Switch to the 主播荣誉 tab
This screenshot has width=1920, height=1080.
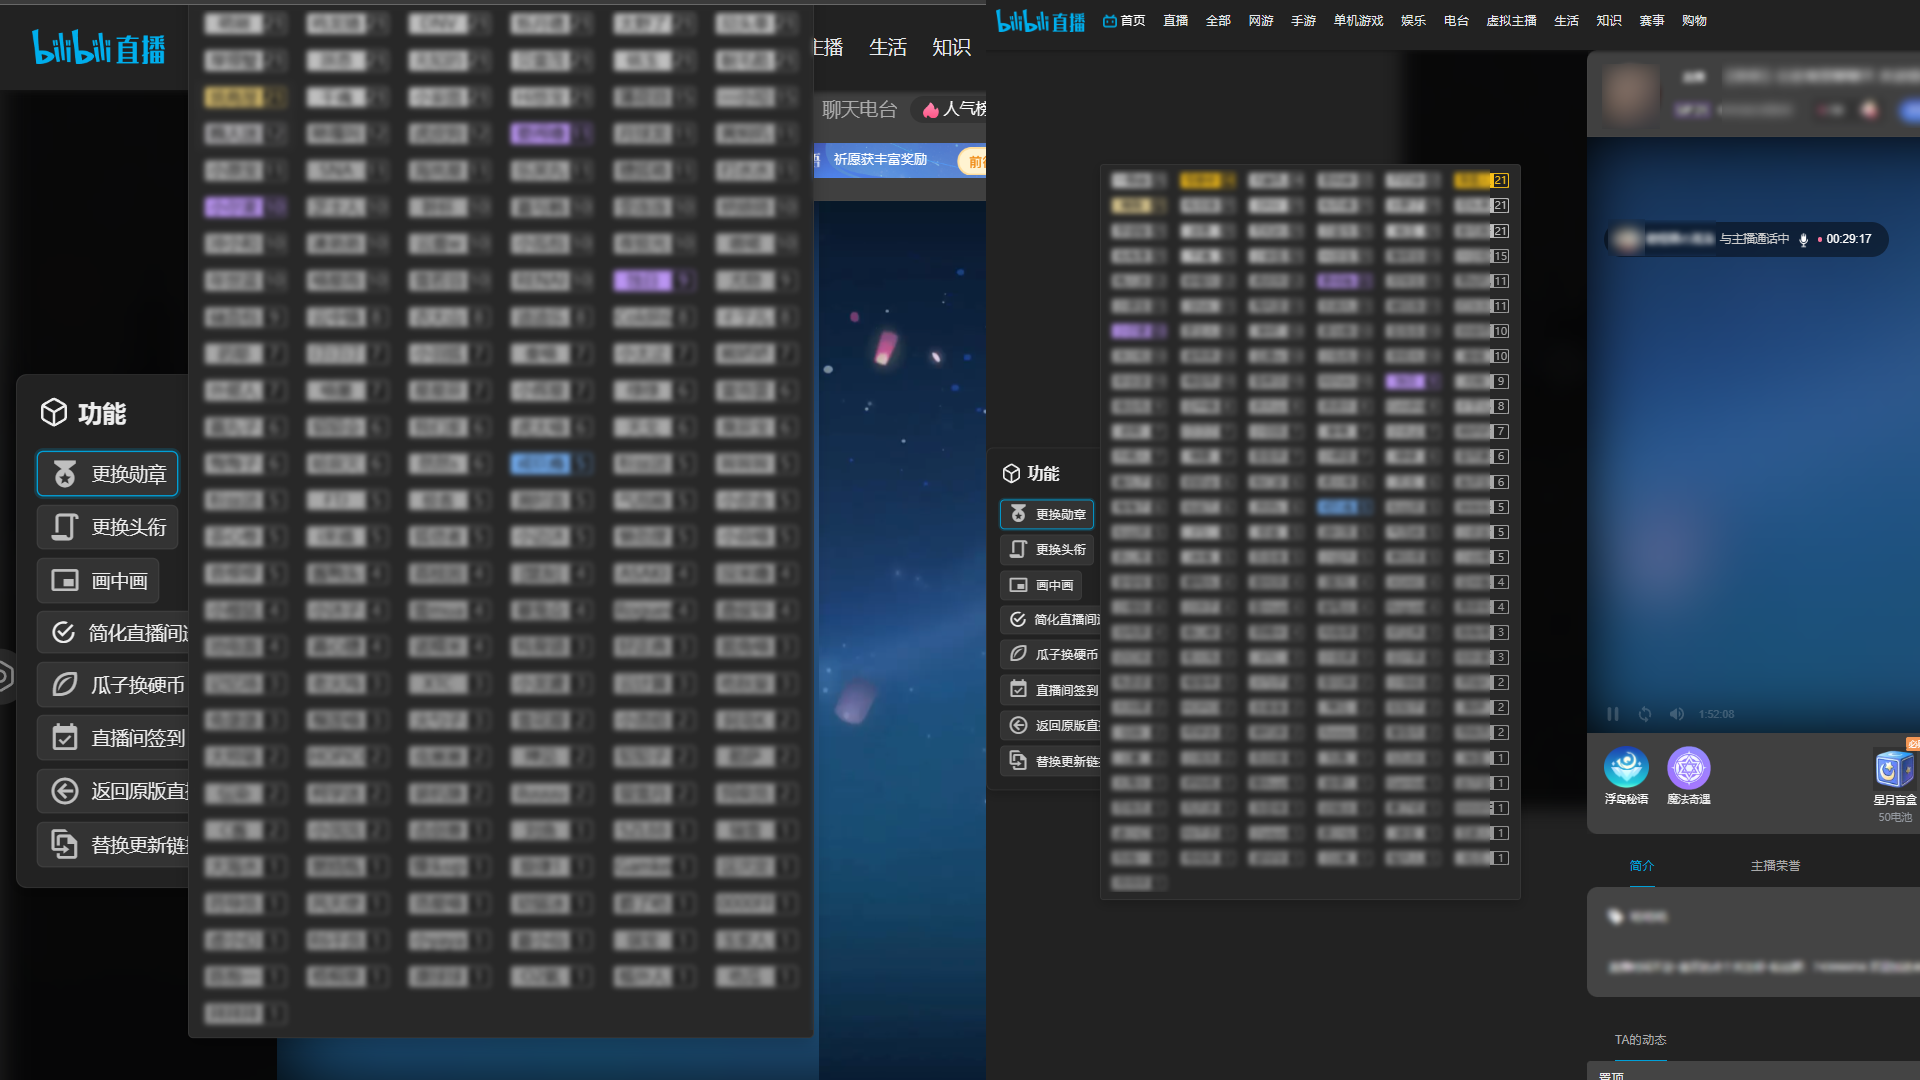tap(1775, 866)
